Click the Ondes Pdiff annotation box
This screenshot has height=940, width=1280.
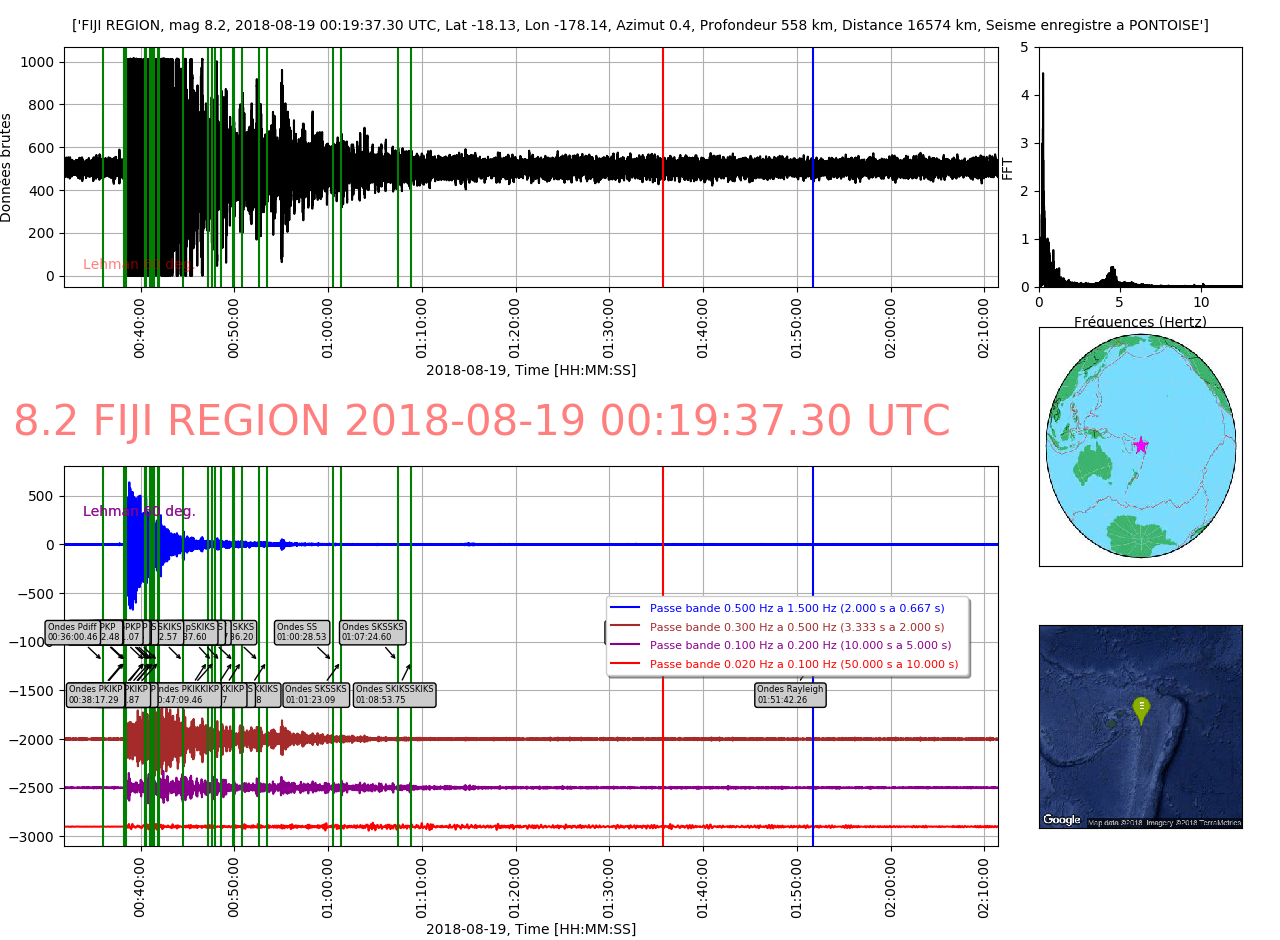point(73,632)
